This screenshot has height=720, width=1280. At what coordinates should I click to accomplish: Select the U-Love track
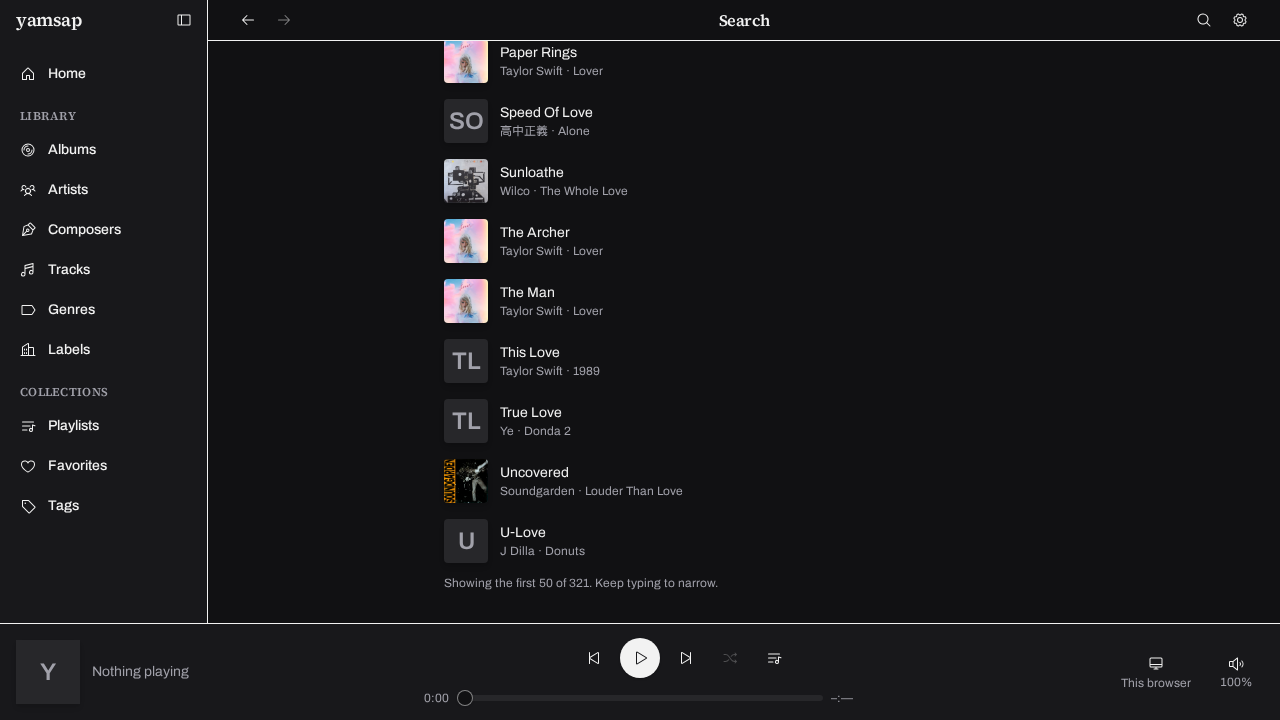click(x=744, y=541)
